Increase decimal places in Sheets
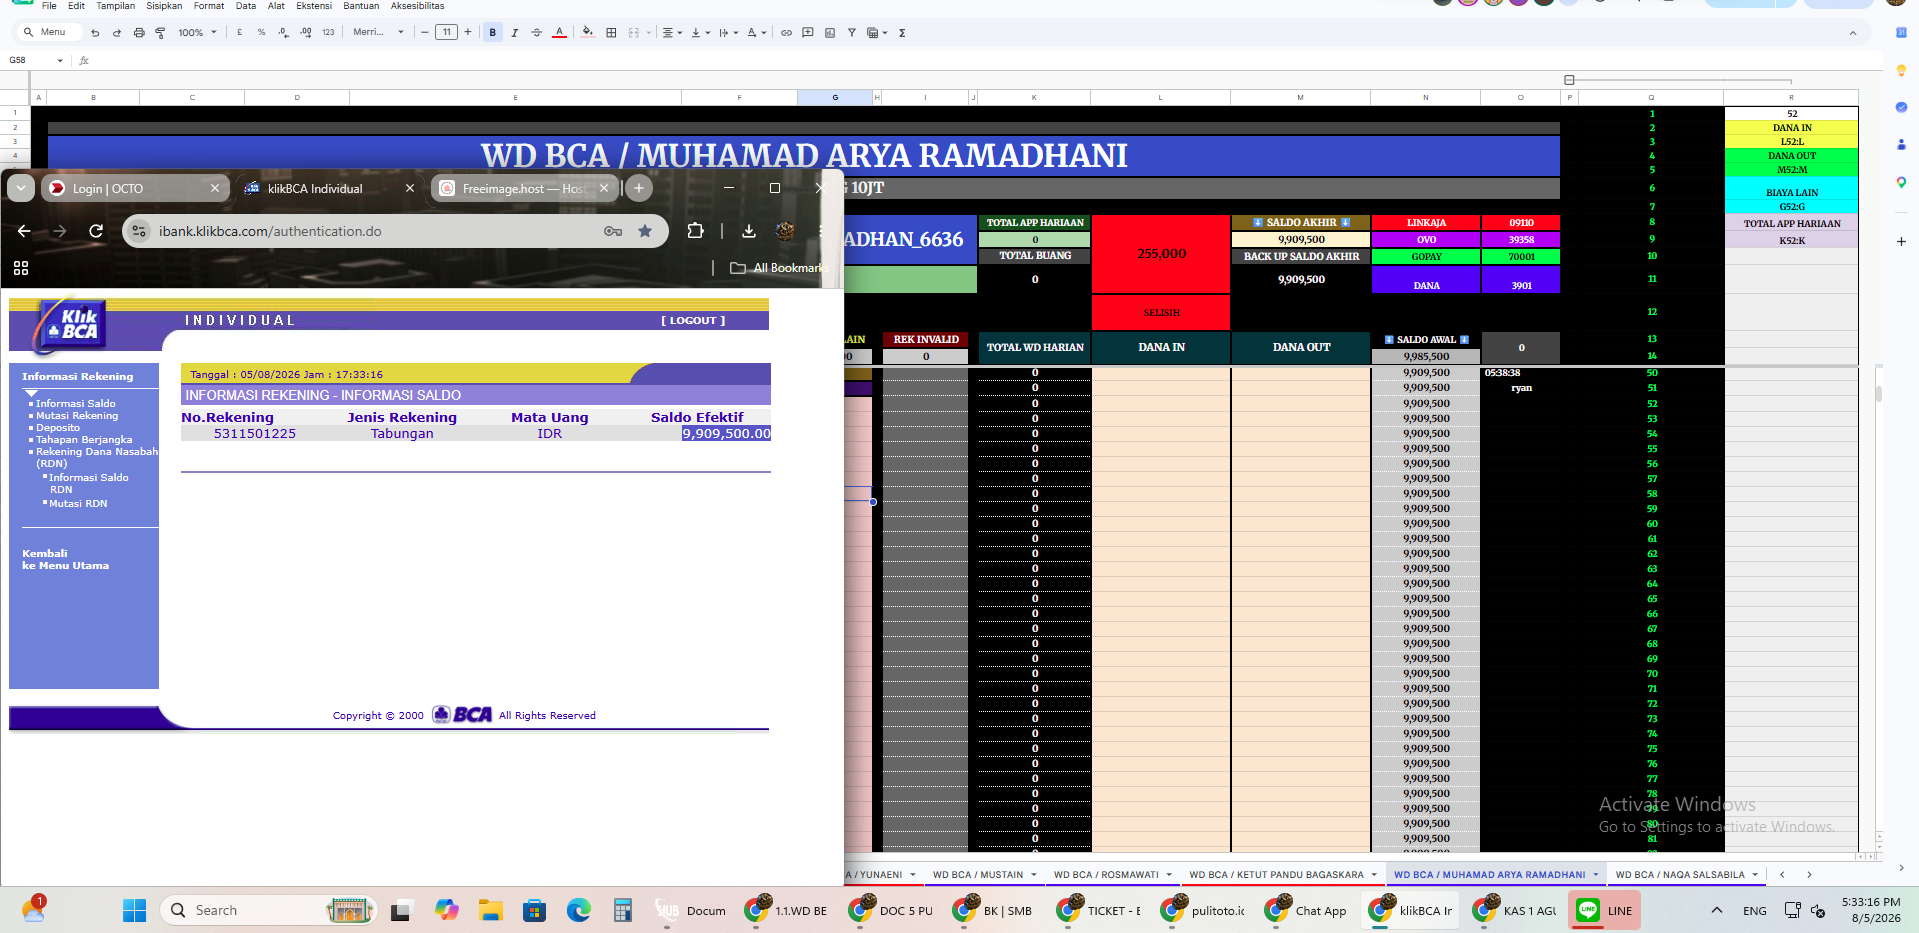 click(x=305, y=33)
